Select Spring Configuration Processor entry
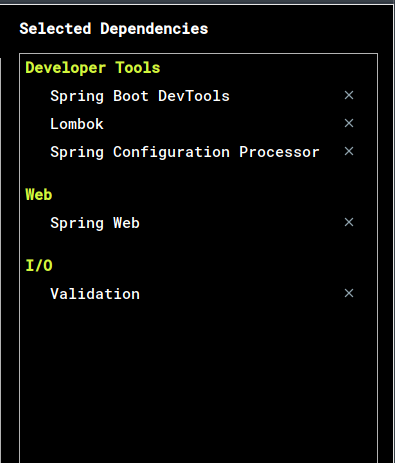 tap(185, 152)
